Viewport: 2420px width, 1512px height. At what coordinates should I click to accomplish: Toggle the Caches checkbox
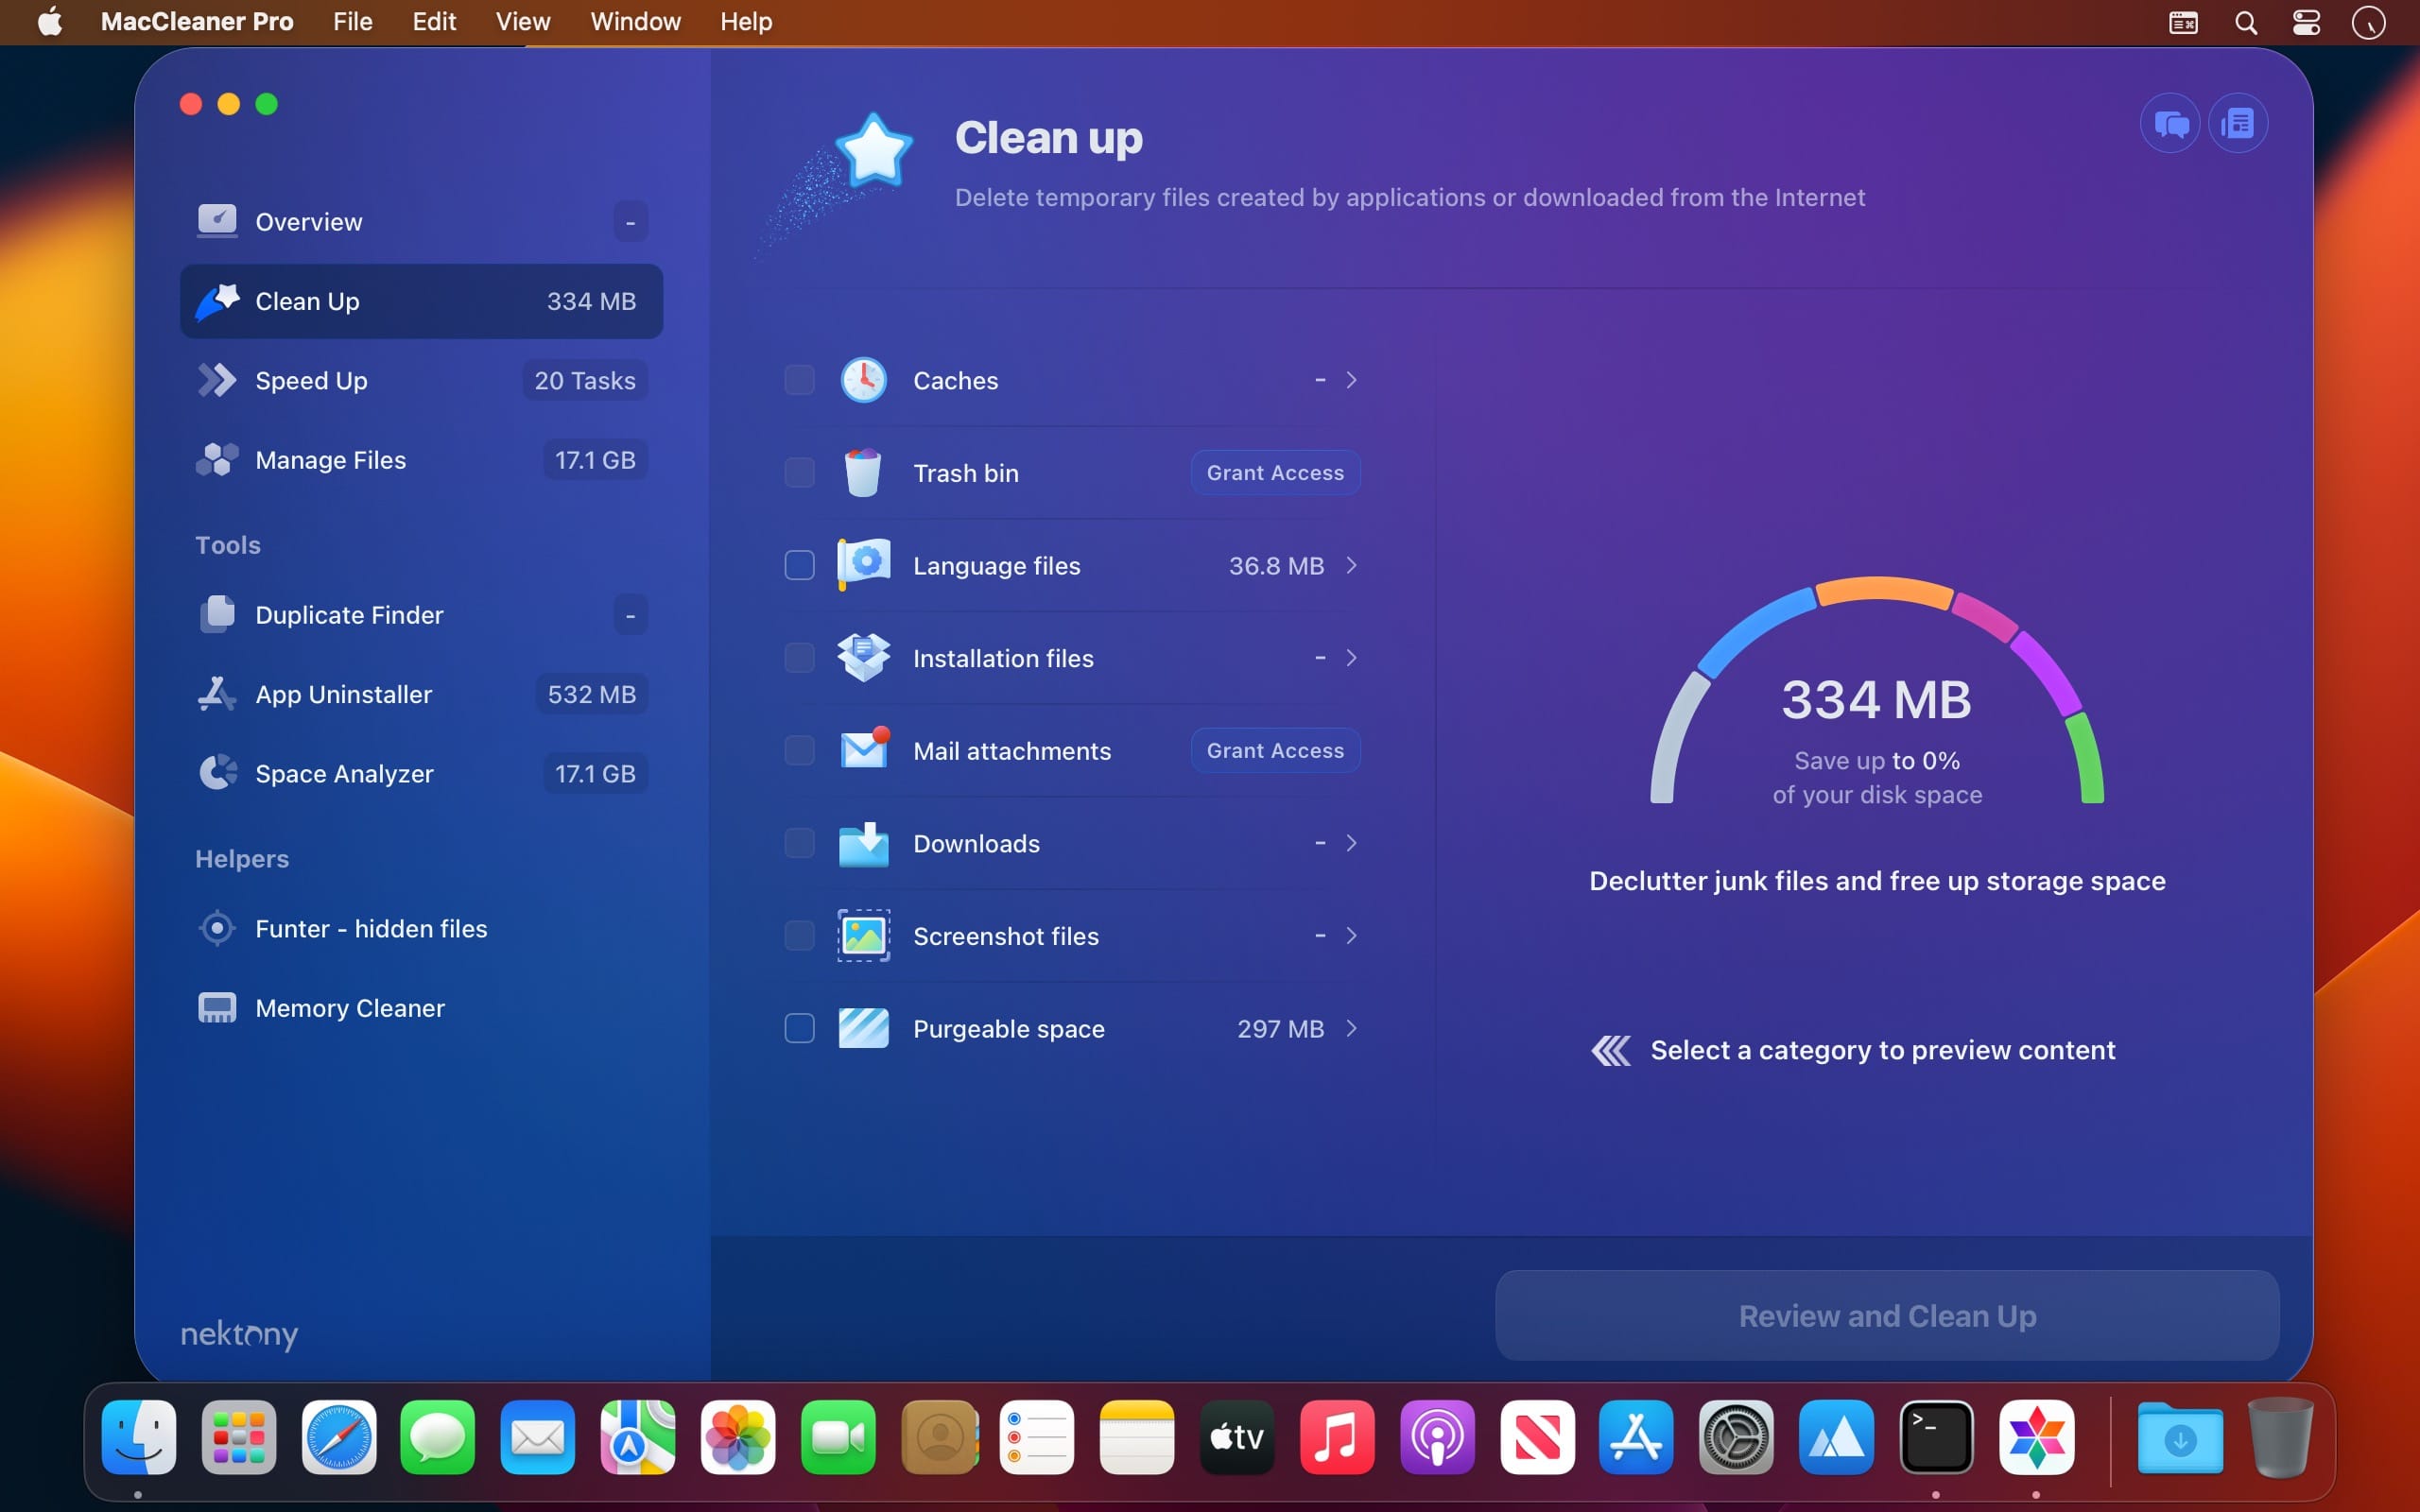click(x=799, y=380)
